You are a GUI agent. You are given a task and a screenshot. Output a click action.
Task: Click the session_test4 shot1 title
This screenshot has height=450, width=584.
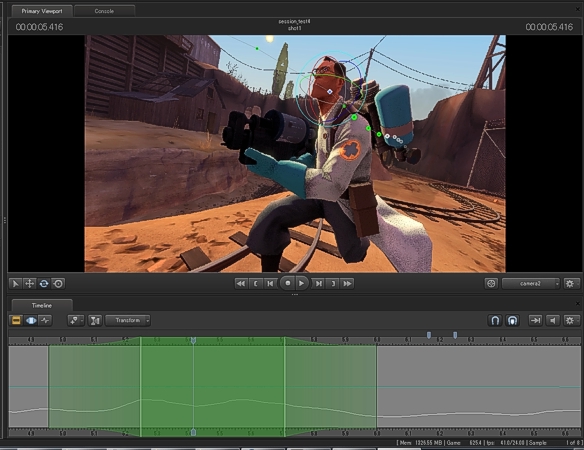(x=294, y=25)
